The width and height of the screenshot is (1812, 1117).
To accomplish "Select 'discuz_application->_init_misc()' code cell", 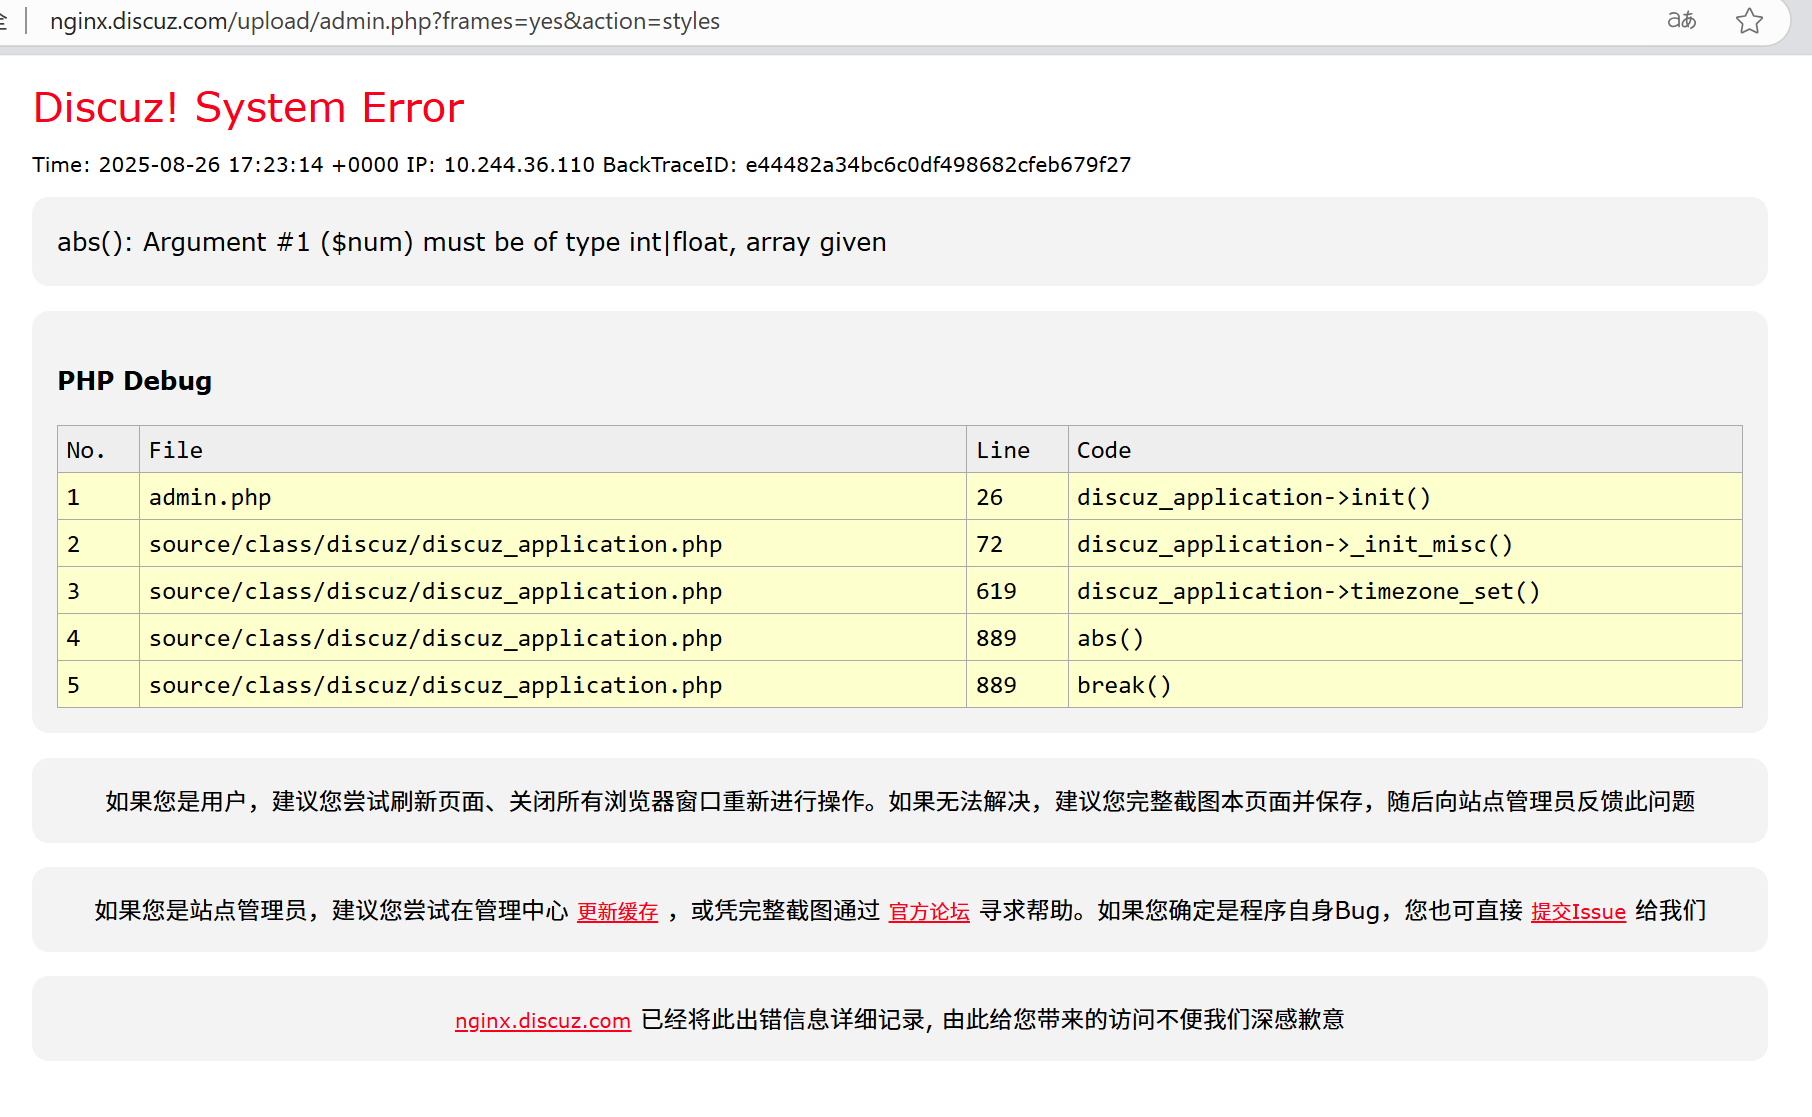I will pos(1405,544).
